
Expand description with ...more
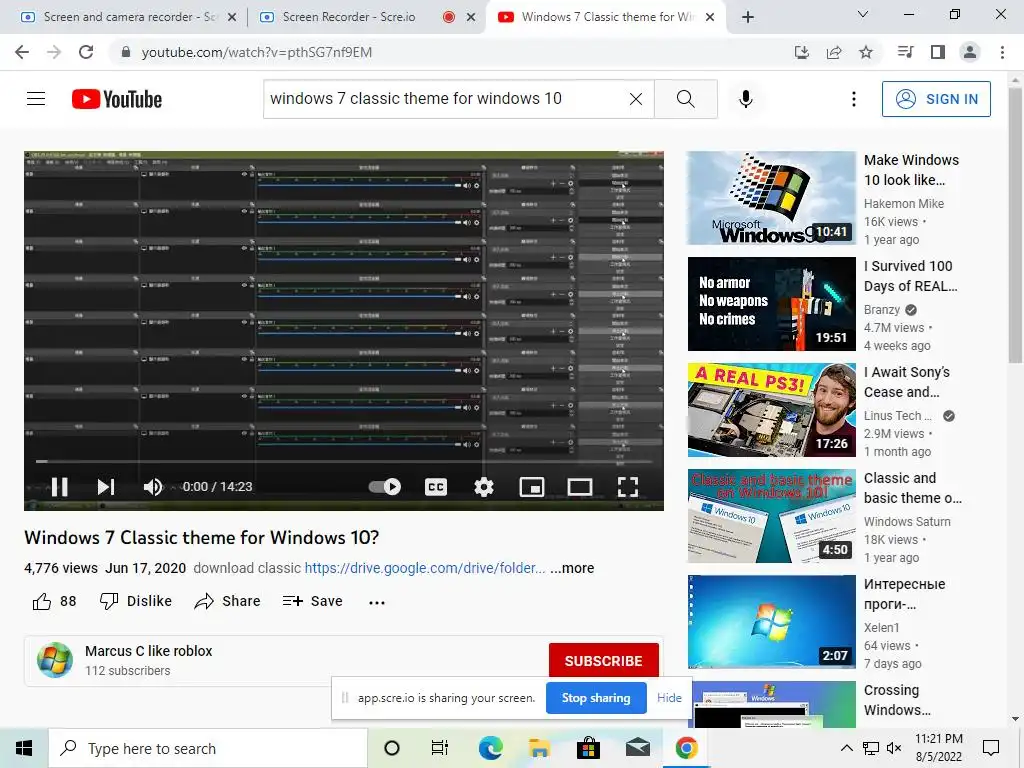[x=572, y=568]
